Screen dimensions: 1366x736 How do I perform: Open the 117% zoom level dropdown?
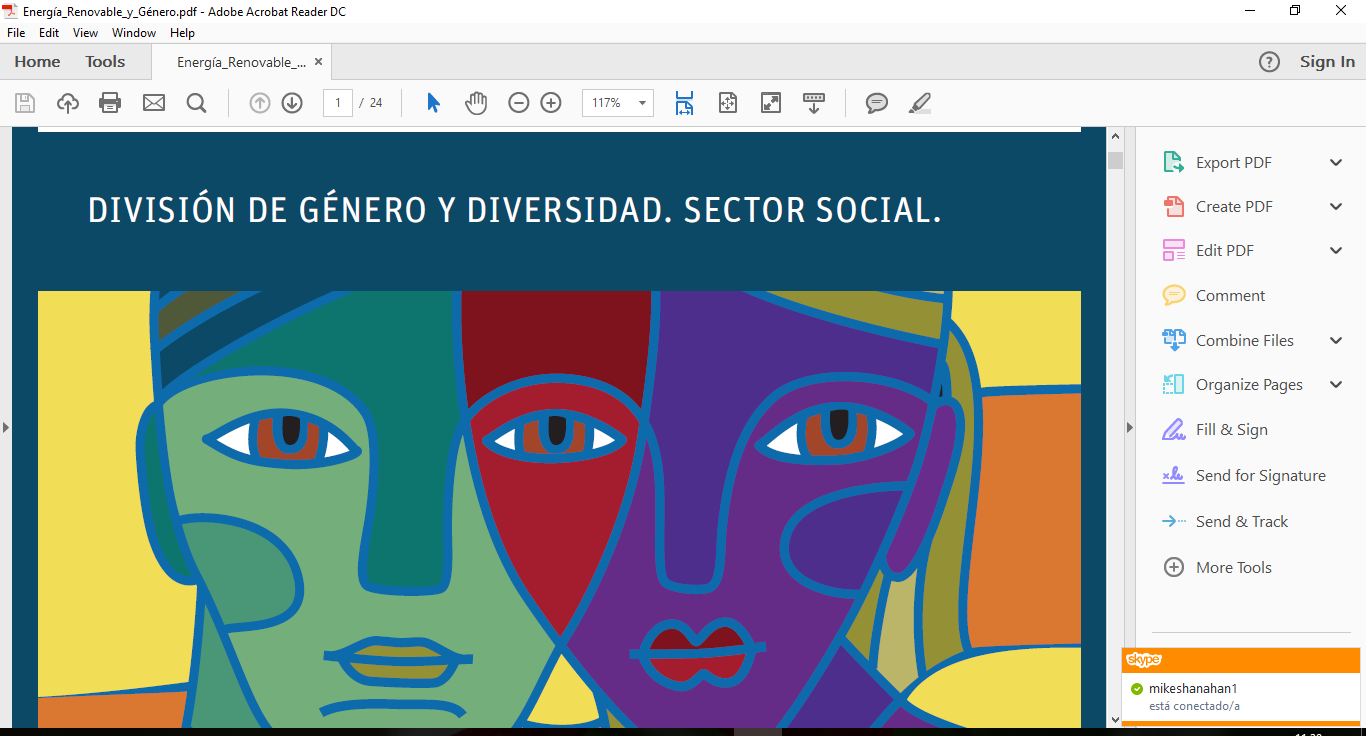(640, 103)
